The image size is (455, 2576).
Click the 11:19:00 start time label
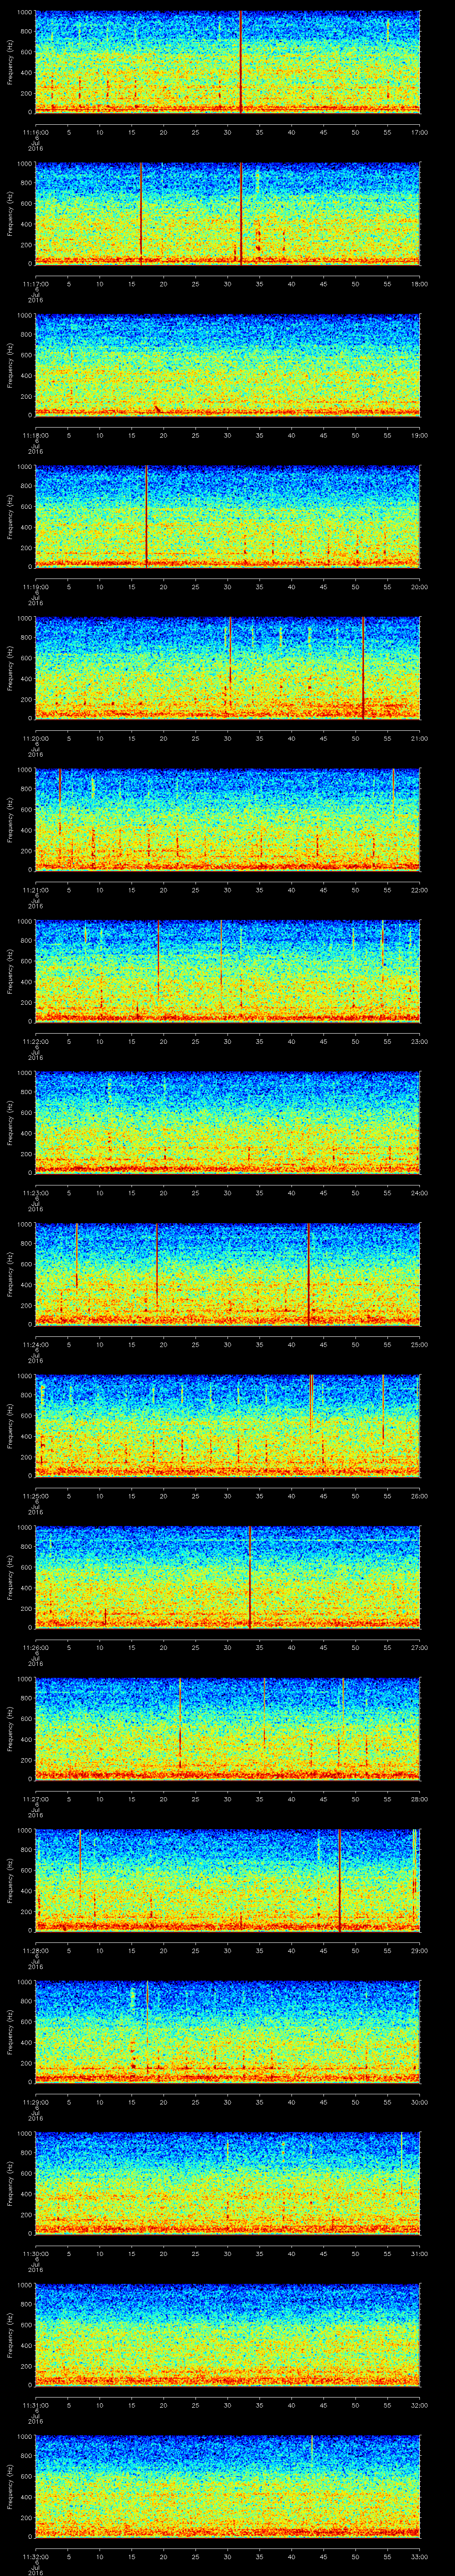pos(36,587)
